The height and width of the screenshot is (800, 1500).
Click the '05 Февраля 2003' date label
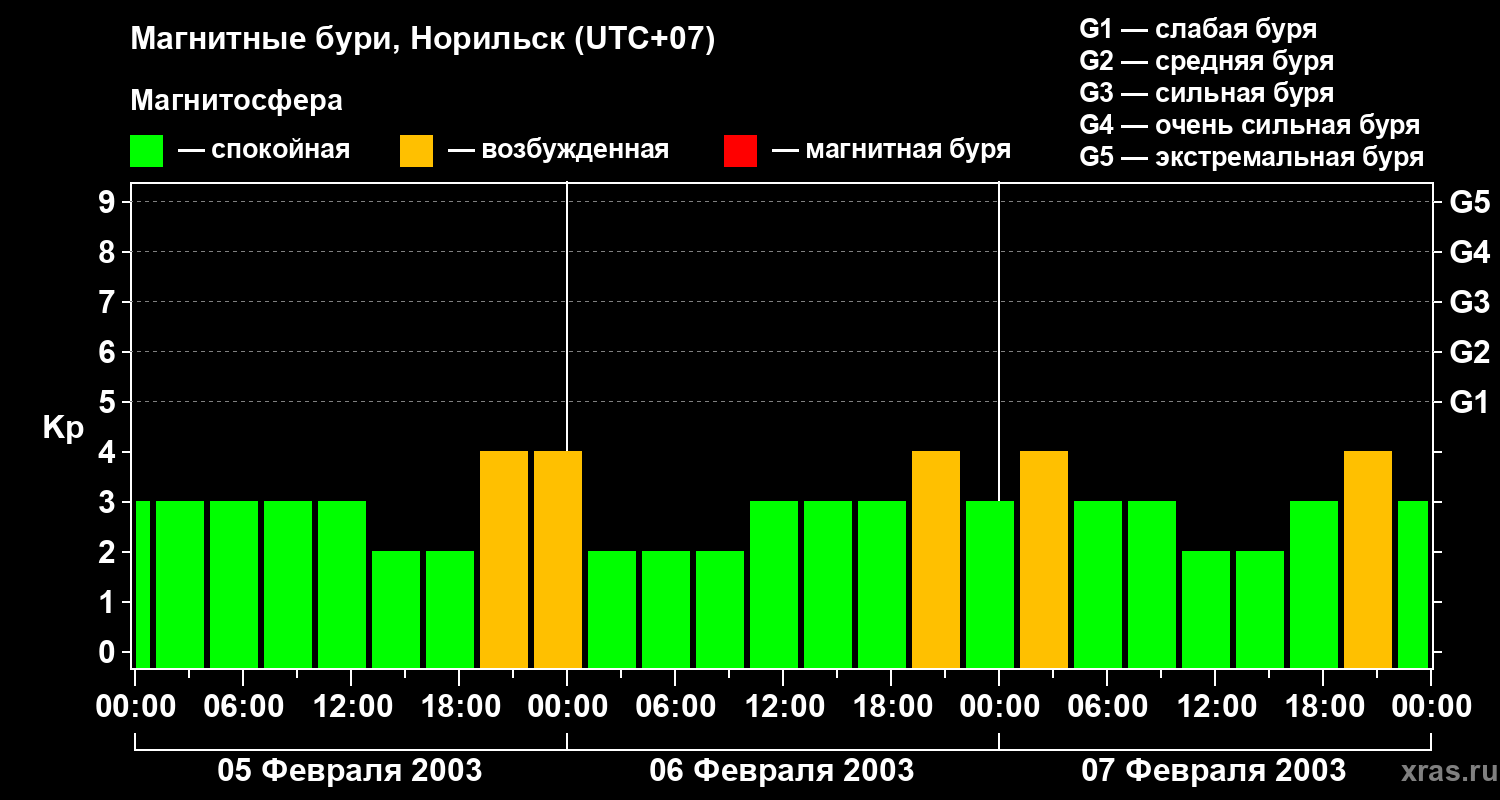[350, 771]
